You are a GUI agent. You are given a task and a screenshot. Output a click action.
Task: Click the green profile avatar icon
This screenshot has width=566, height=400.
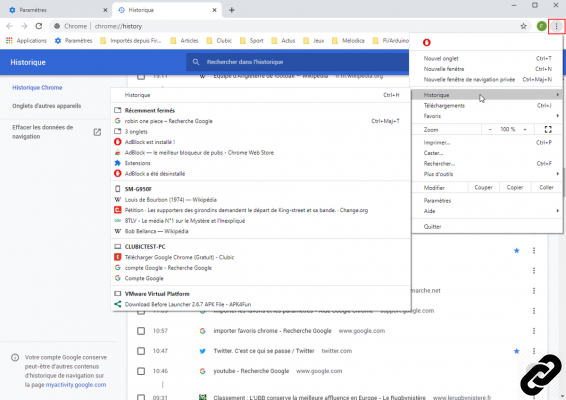[541, 26]
